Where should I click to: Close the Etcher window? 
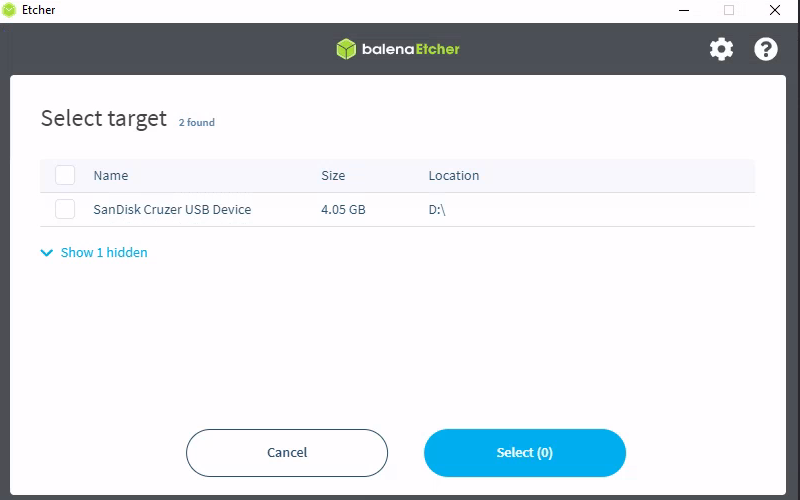pos(775,10)
